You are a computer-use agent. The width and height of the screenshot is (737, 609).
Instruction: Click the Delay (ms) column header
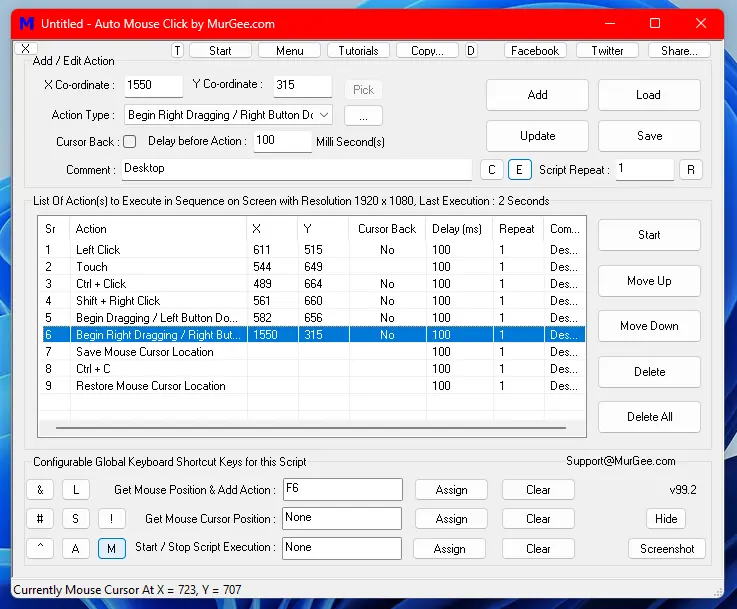(459, 229)
